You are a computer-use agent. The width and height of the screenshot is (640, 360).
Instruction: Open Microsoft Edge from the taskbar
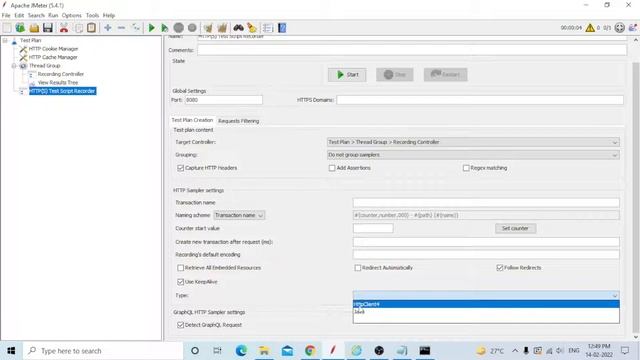[x=241, y=351]
